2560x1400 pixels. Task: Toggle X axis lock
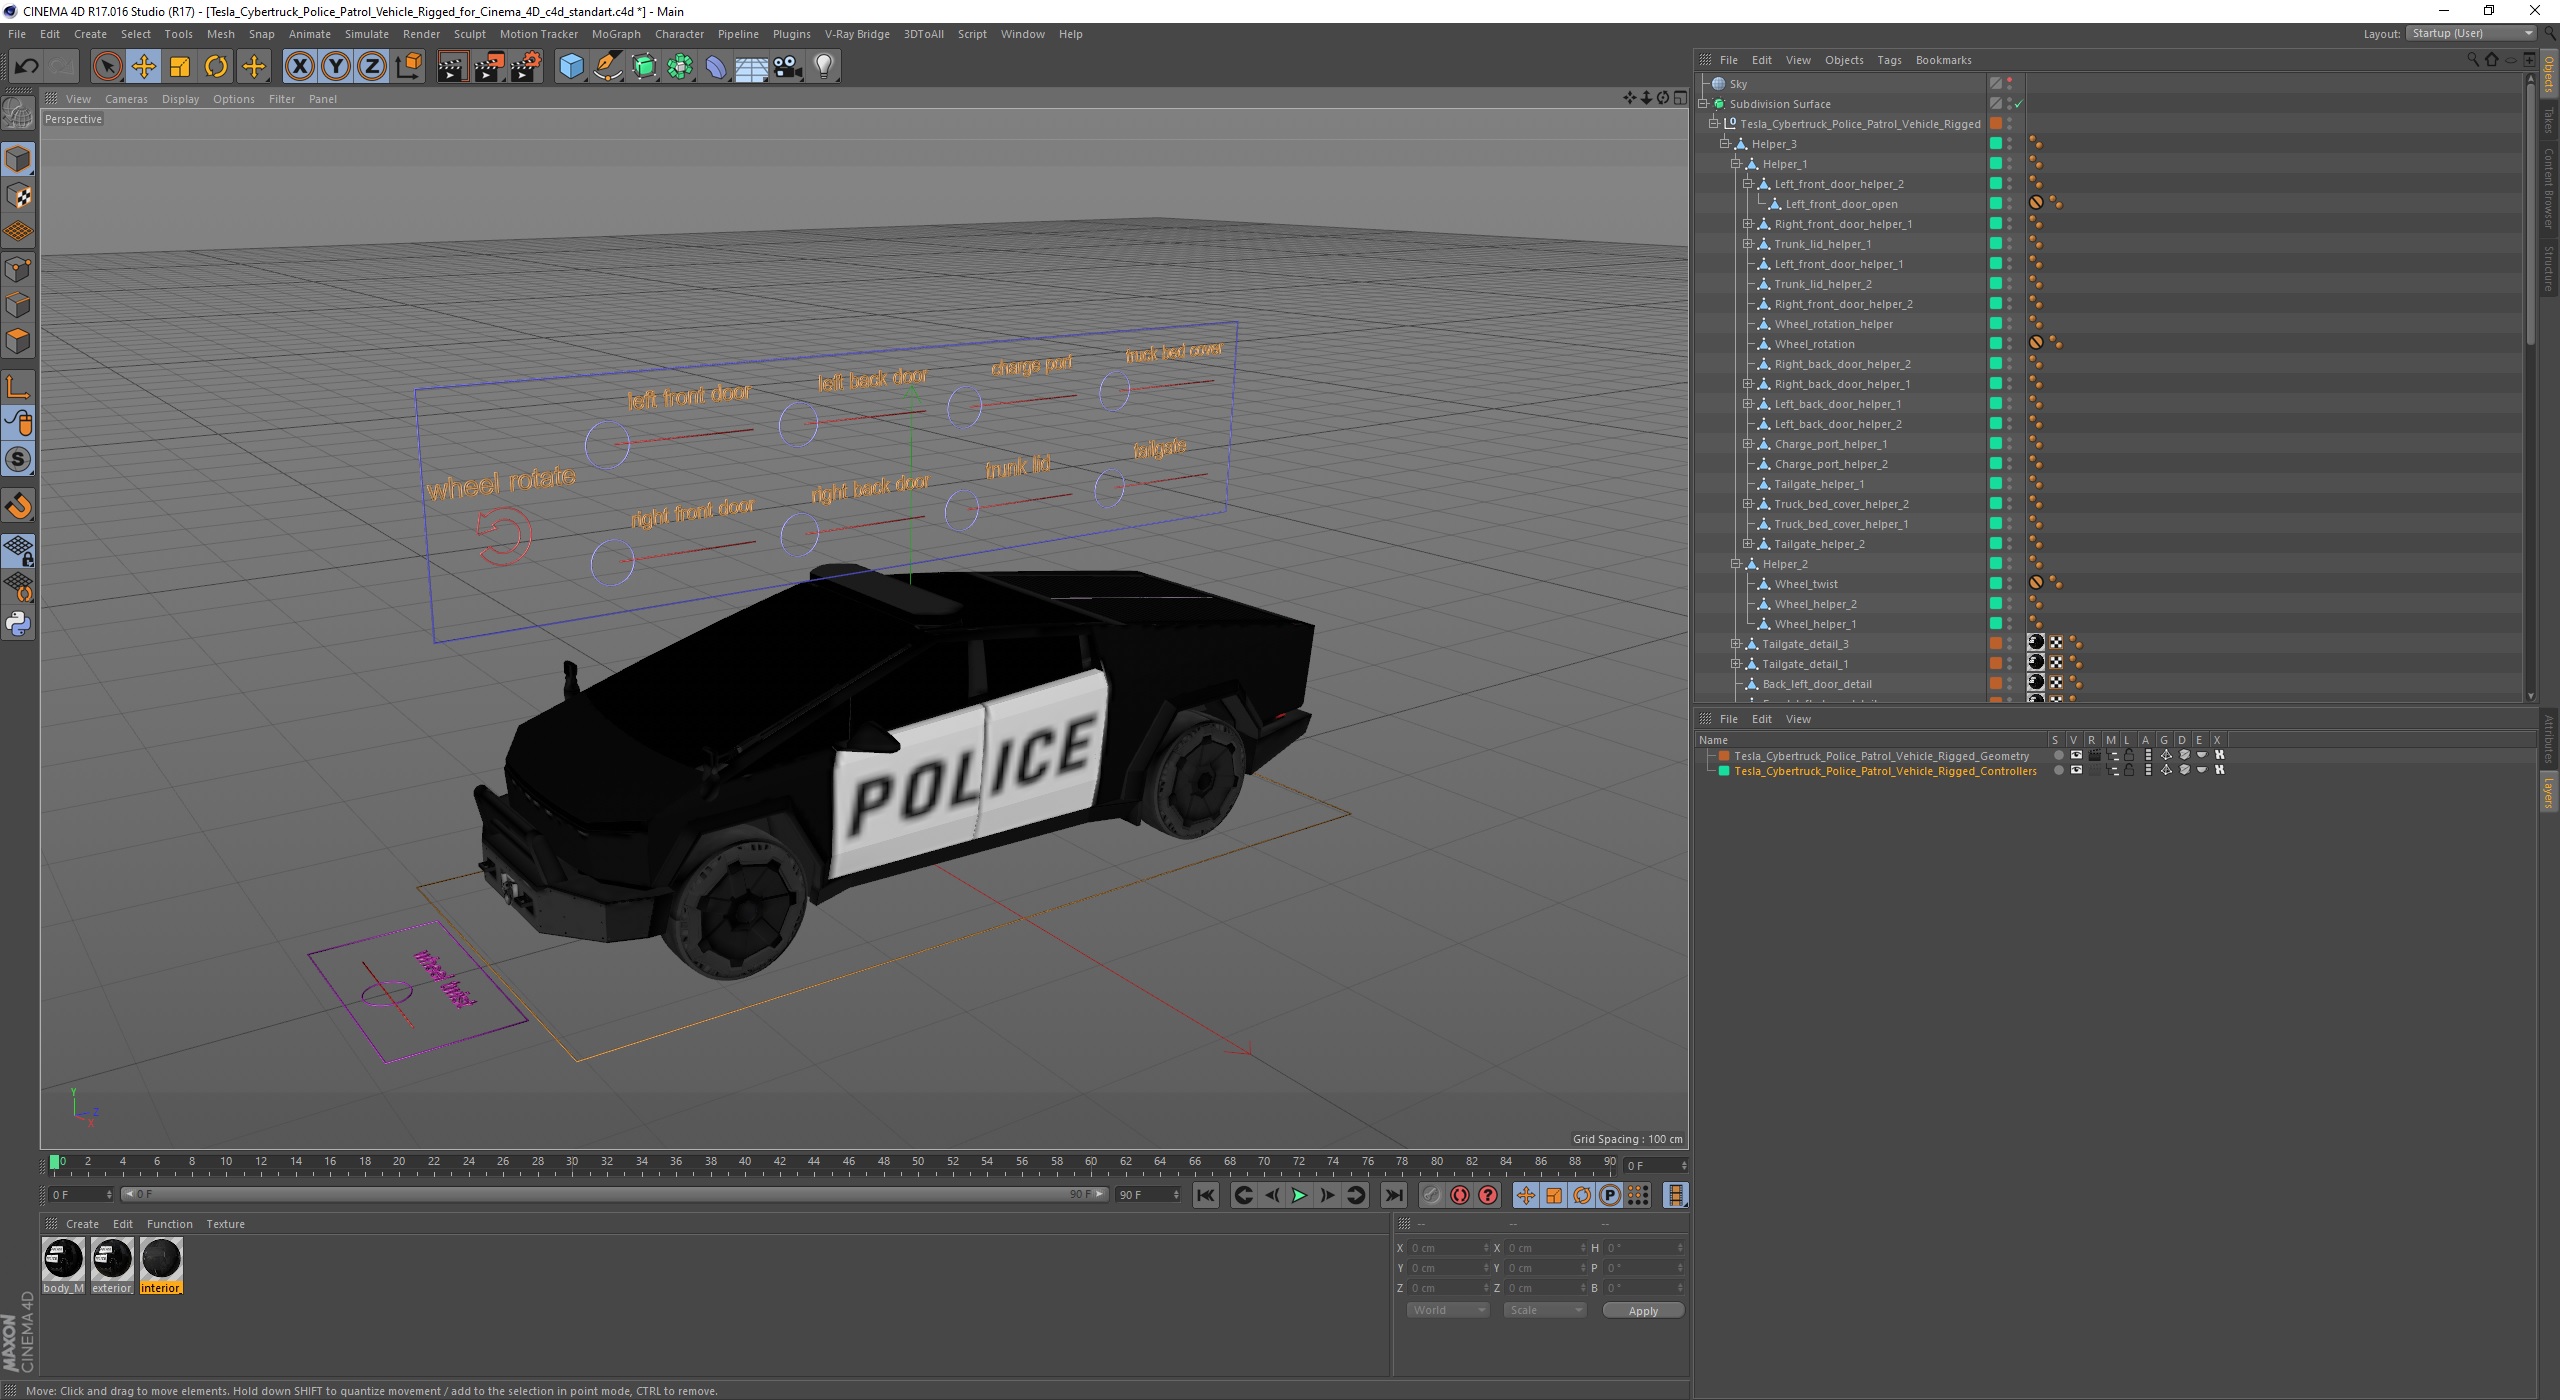[299, 67]
